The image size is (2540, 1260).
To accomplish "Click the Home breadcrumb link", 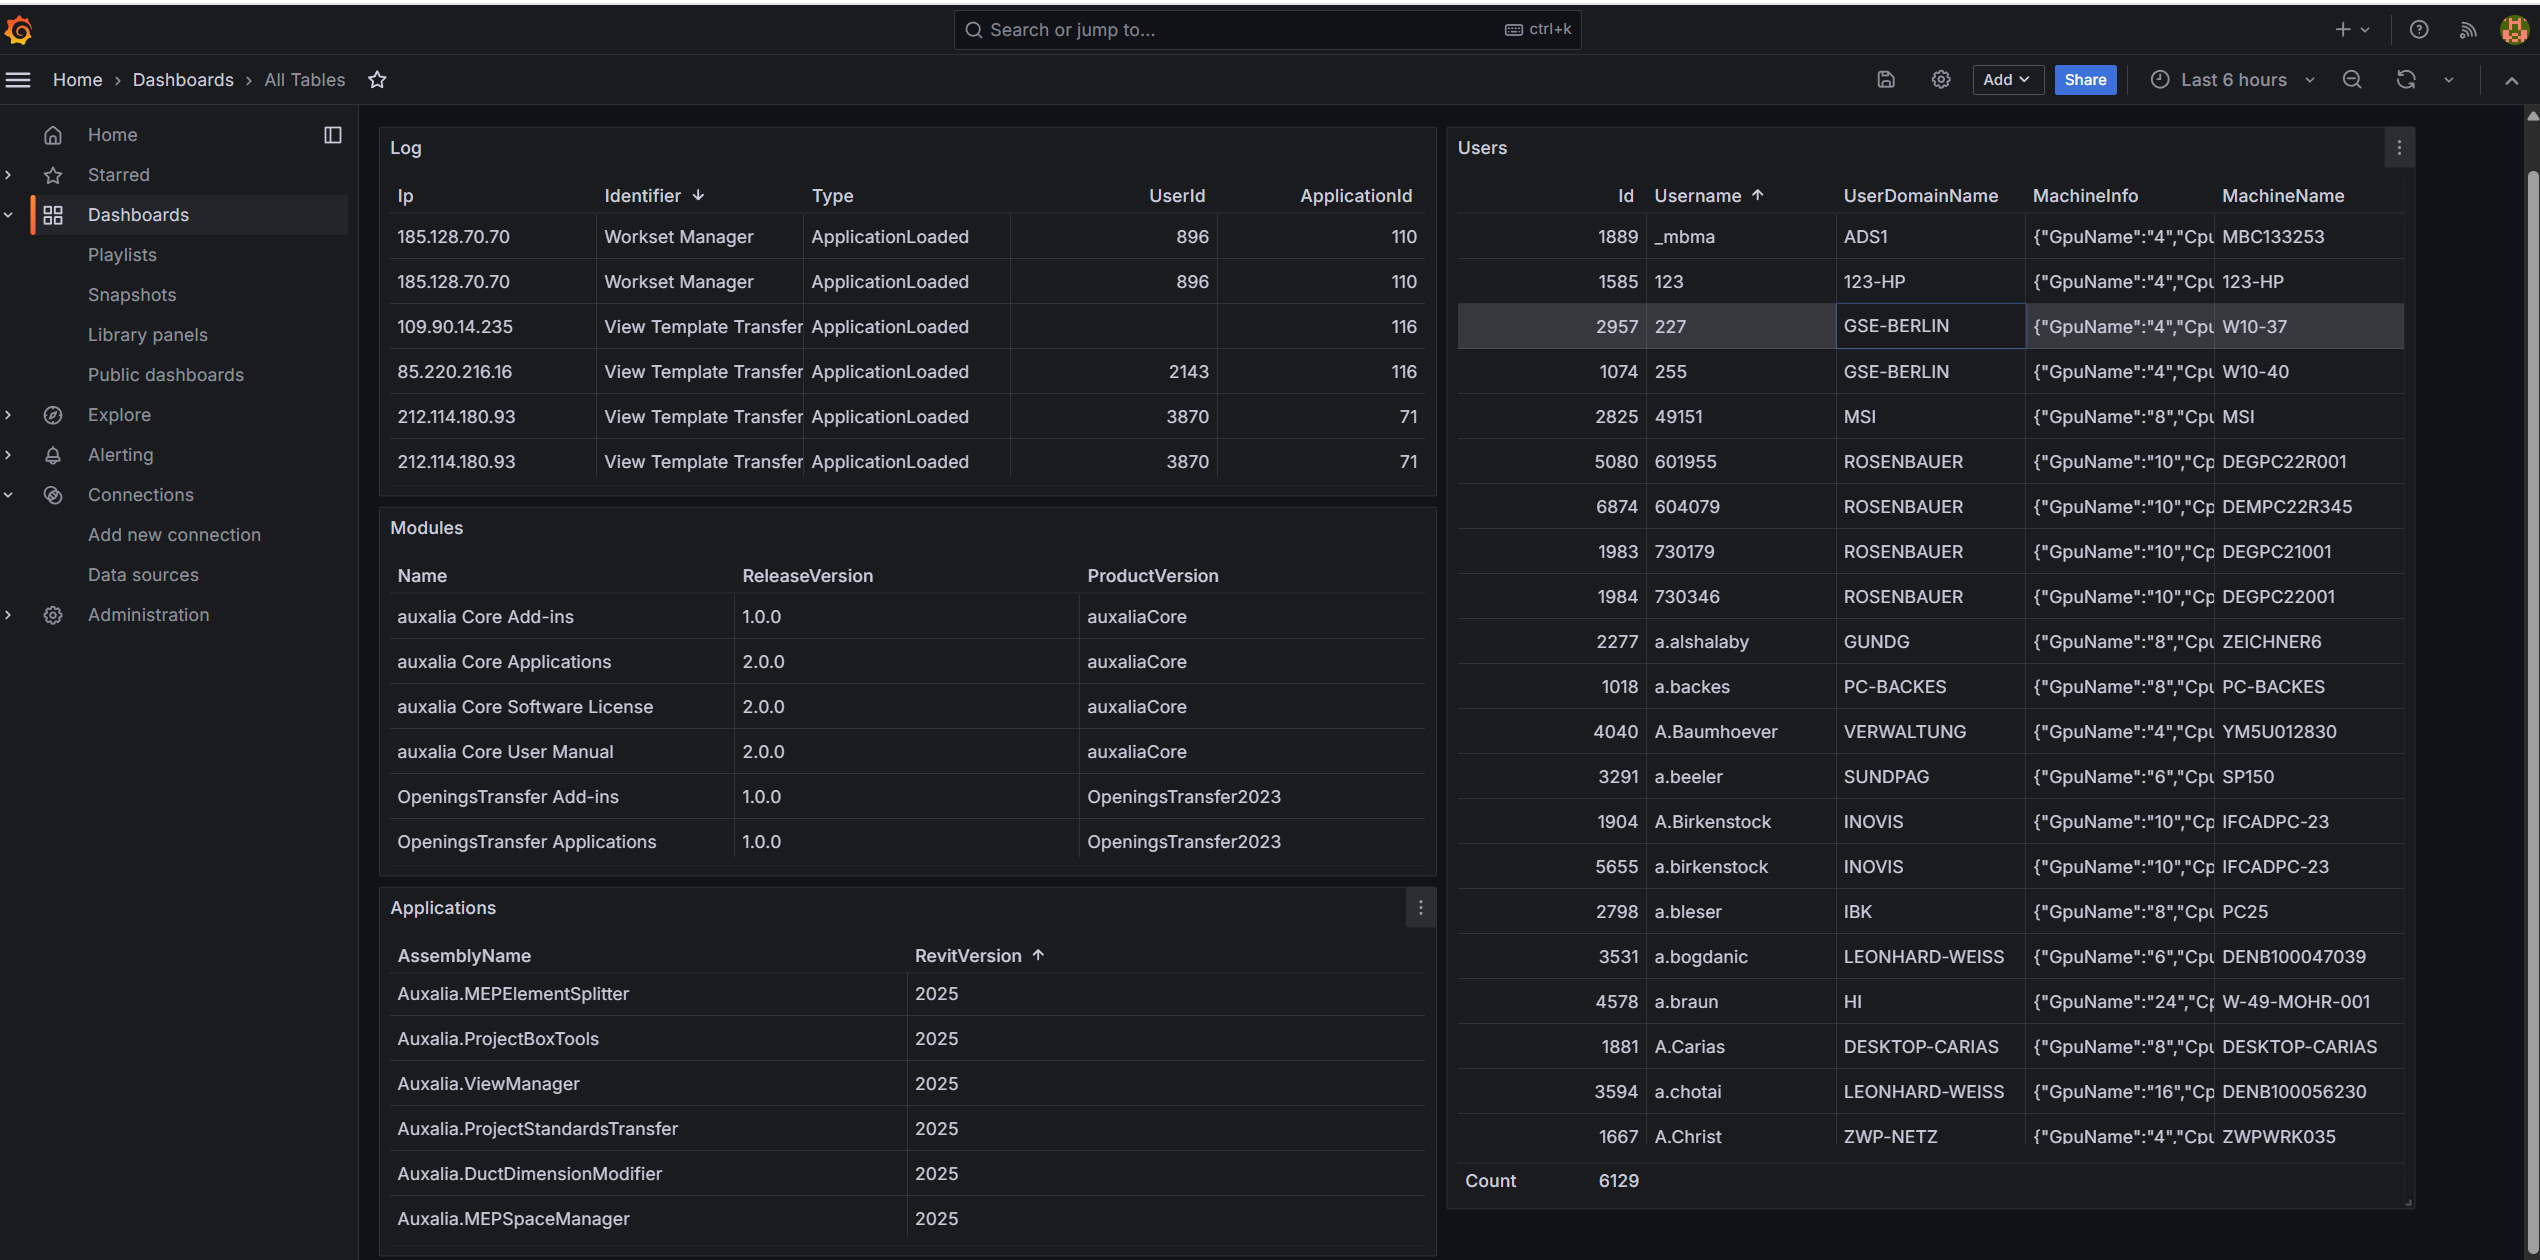I will click(77, 80).
